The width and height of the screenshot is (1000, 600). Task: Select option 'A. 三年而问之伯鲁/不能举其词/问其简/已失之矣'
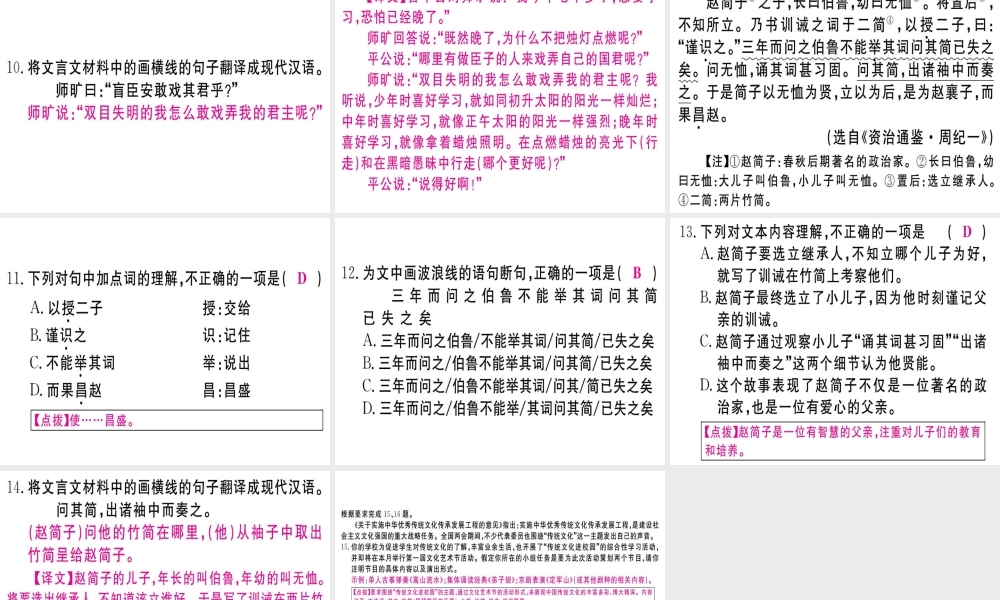tap(508, 341)
